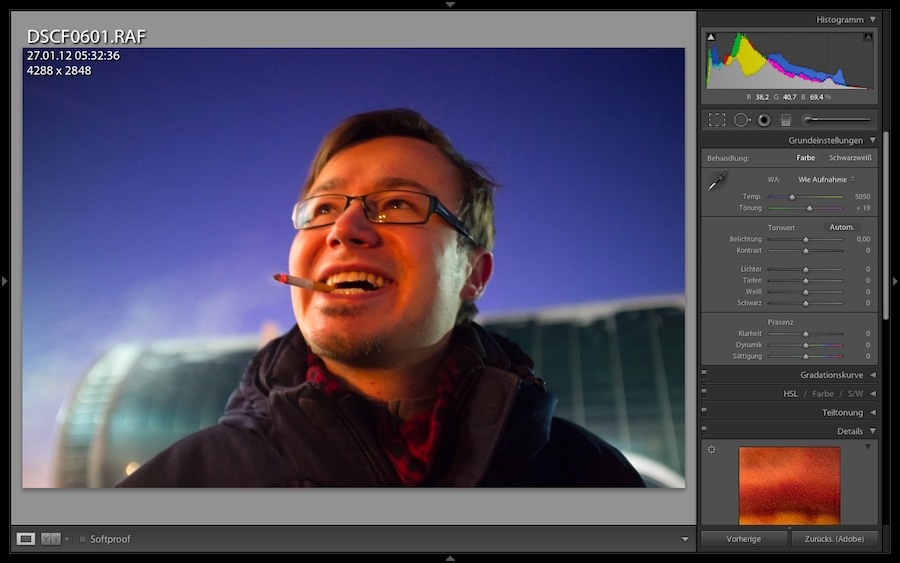The height and width of the screenshot is (563, 900).
Task: Toggle highlight clipping indicator in histogram
Action: (867, 38)
